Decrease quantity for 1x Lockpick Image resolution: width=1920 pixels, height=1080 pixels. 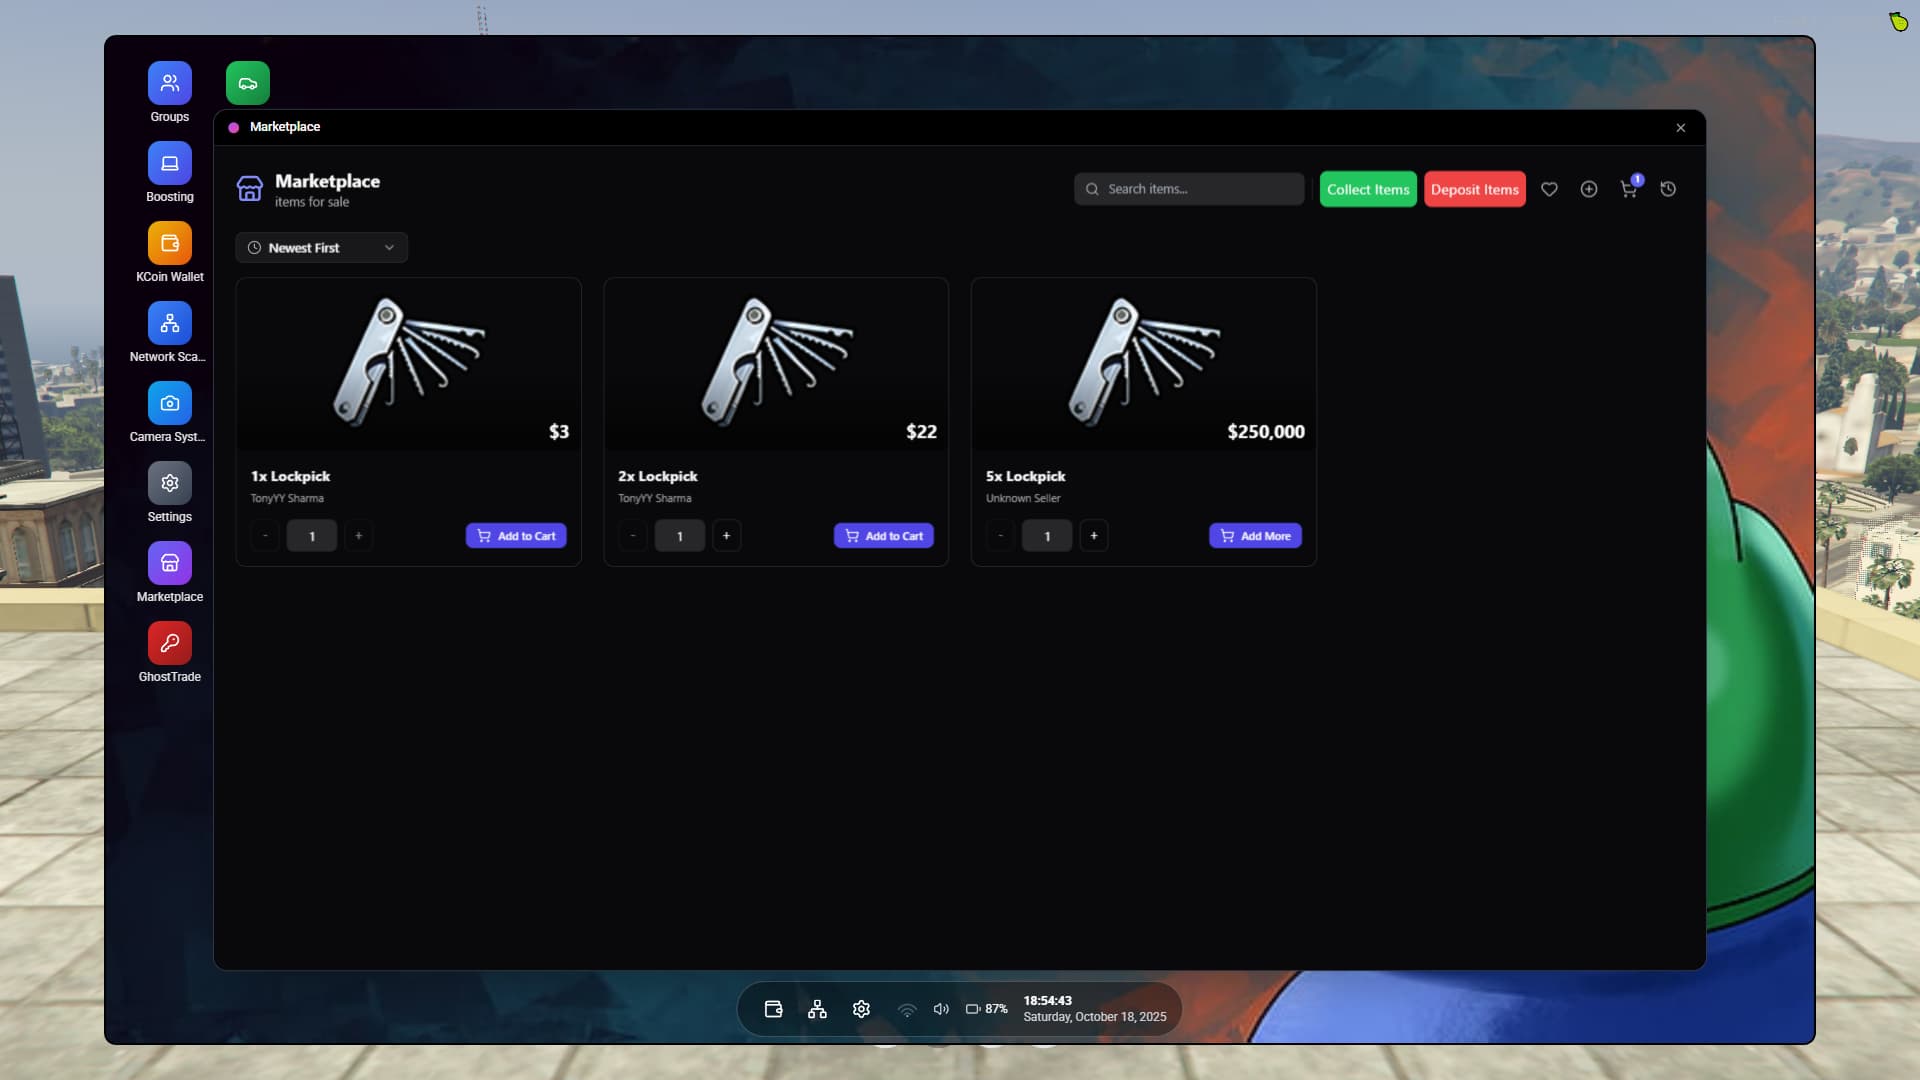click(265, 536)
